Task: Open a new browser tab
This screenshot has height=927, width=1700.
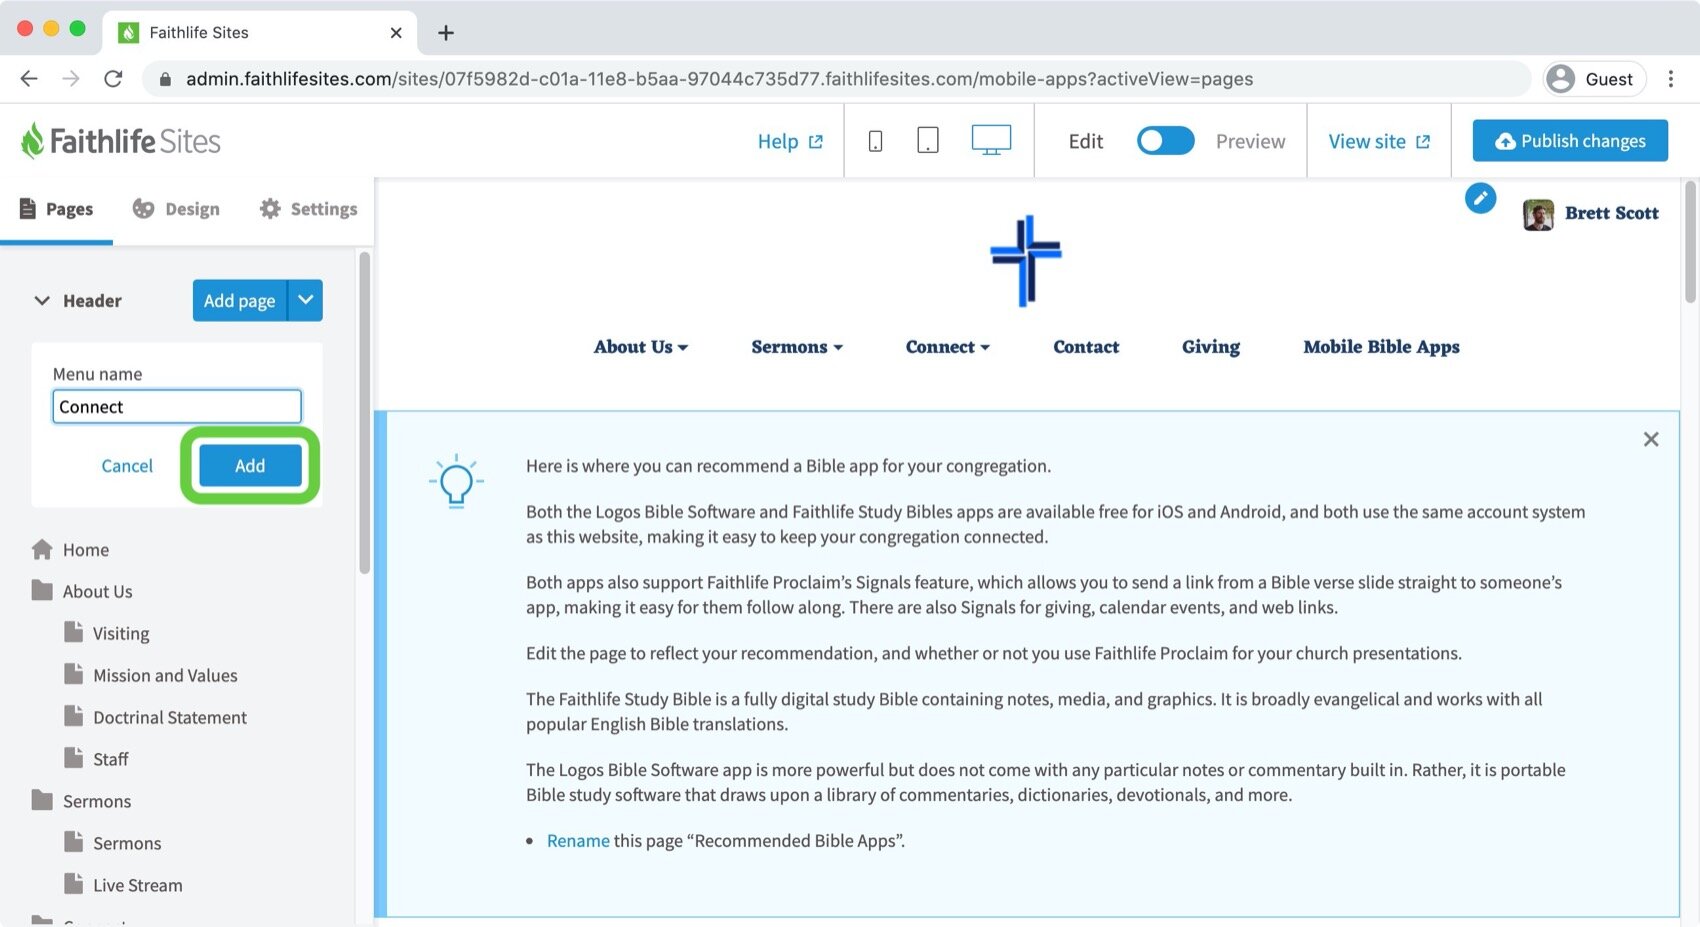Action: coord(446,33)
